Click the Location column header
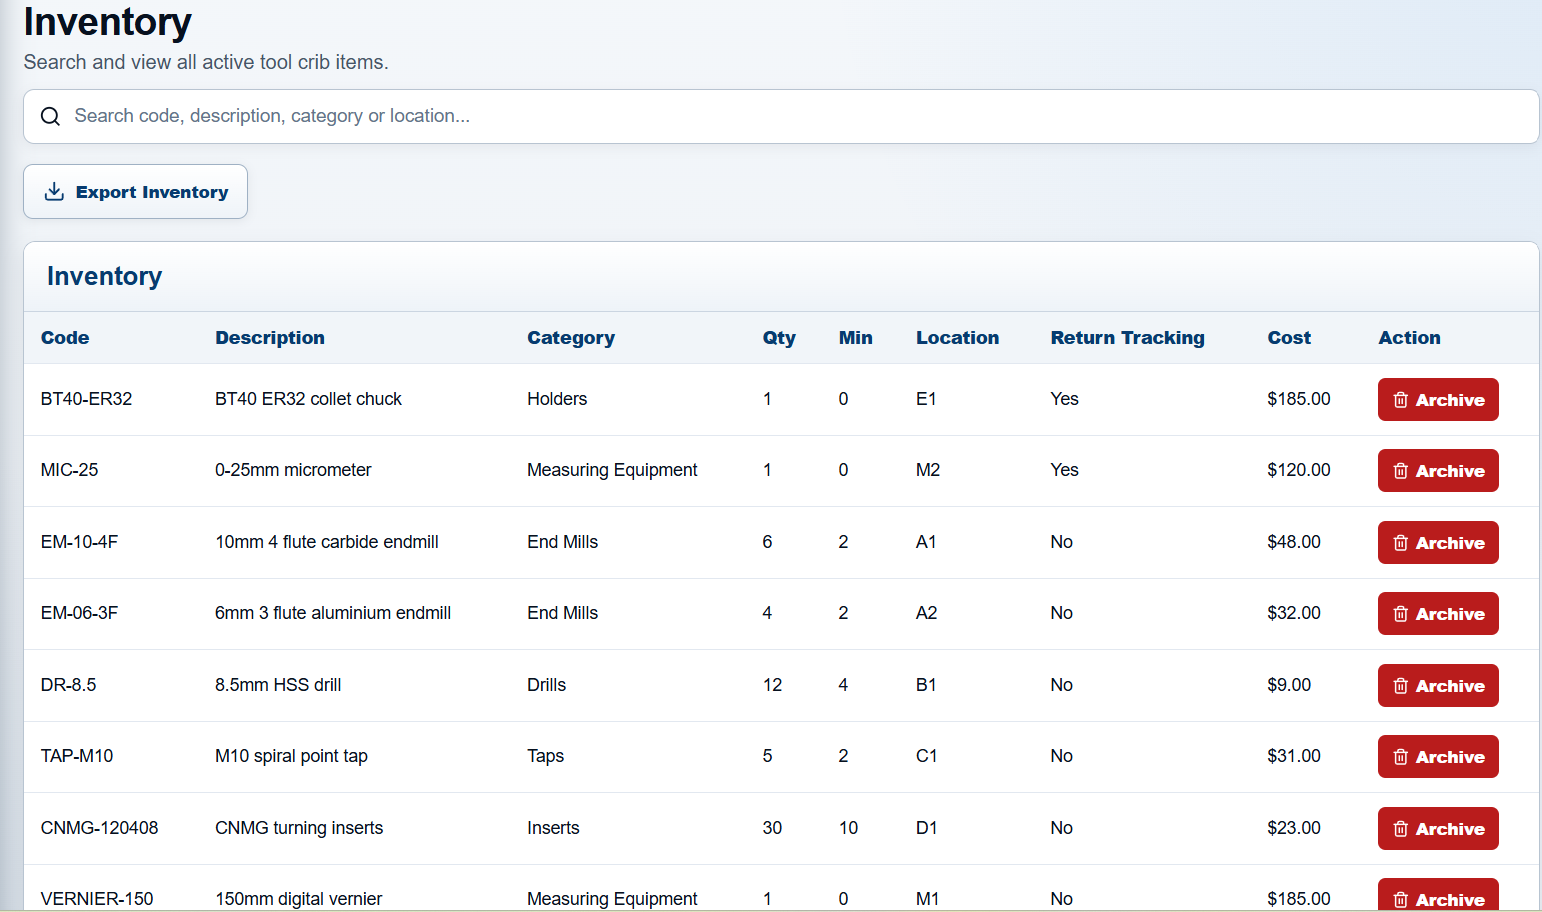Screen dimensions: 1542x912 coord(957,338)
